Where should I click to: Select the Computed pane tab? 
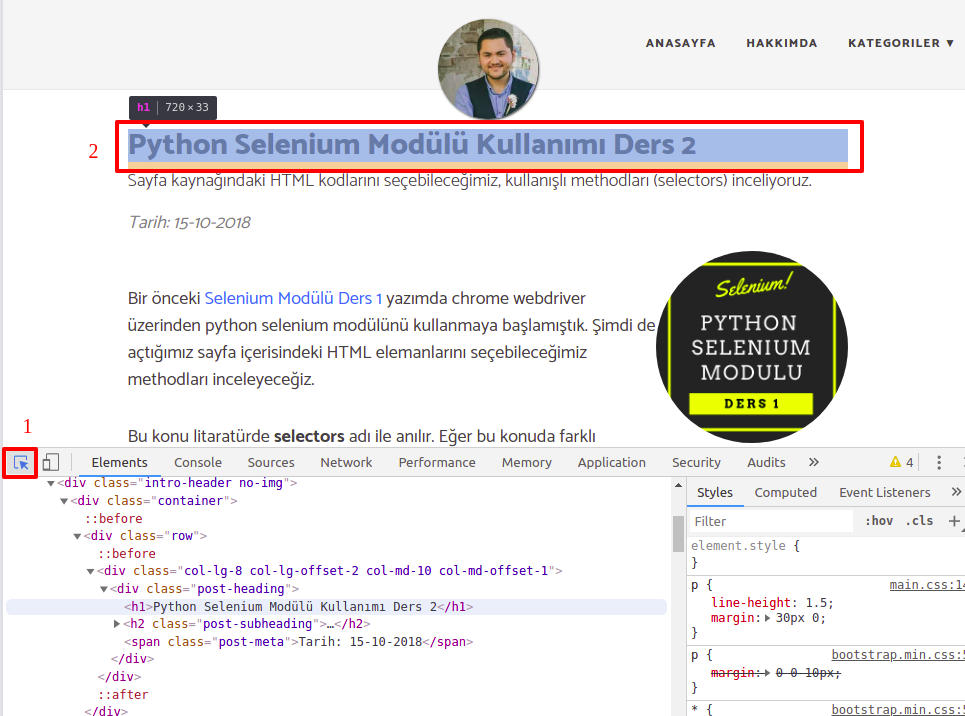click(785, 493)
